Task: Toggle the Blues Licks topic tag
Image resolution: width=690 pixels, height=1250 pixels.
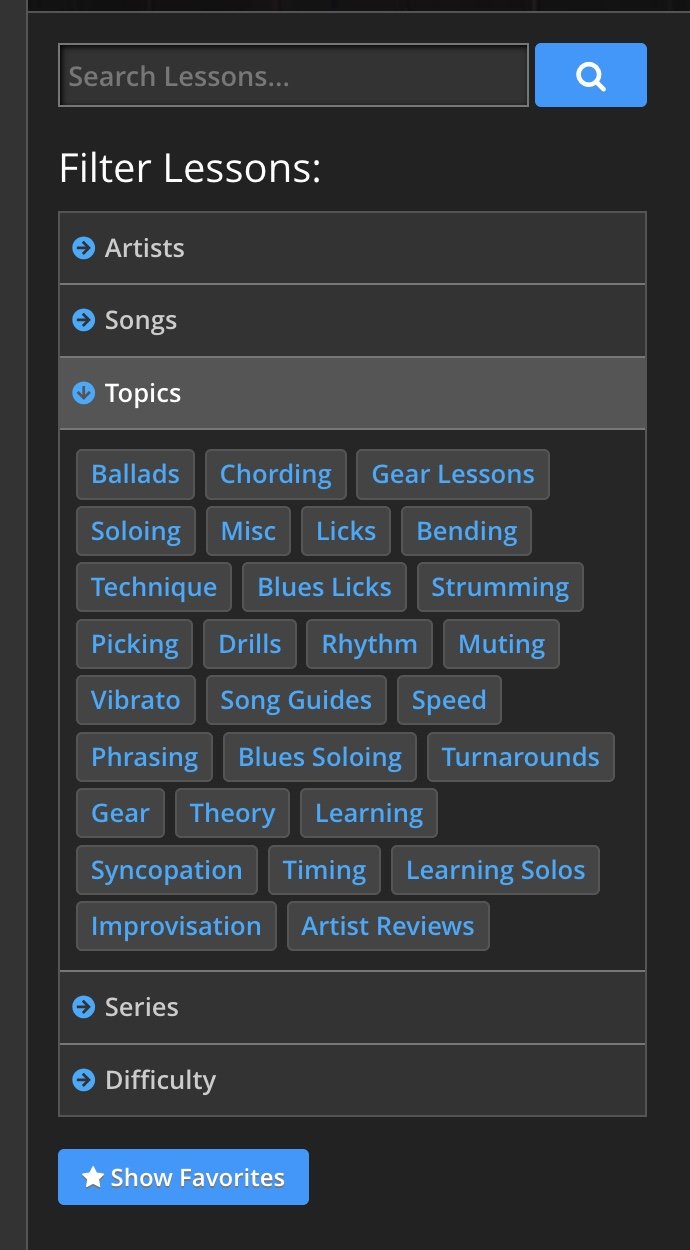Action: tap(324, 587)
